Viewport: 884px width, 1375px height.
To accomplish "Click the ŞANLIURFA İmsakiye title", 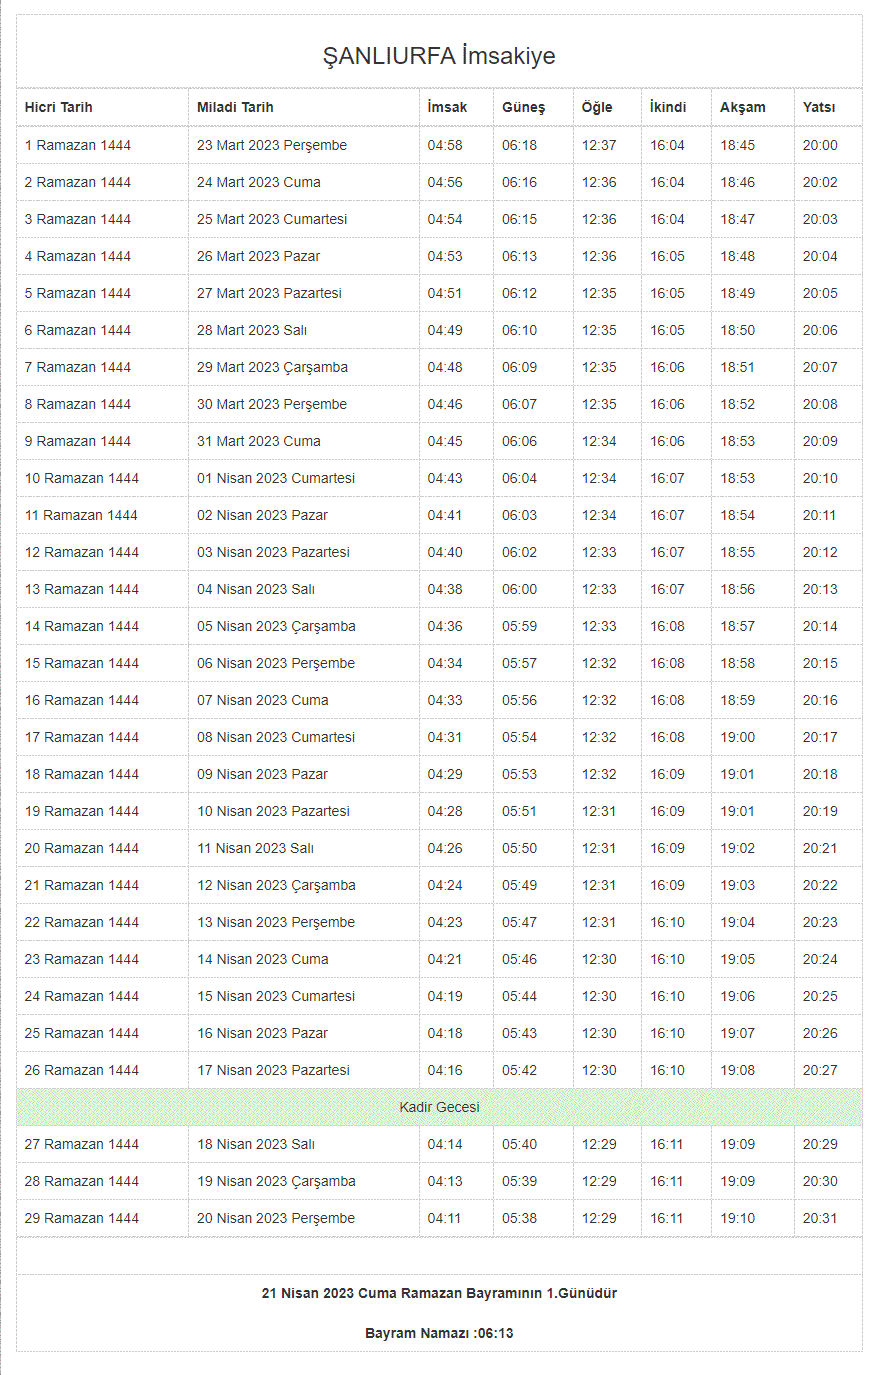I will click(439, 56).
